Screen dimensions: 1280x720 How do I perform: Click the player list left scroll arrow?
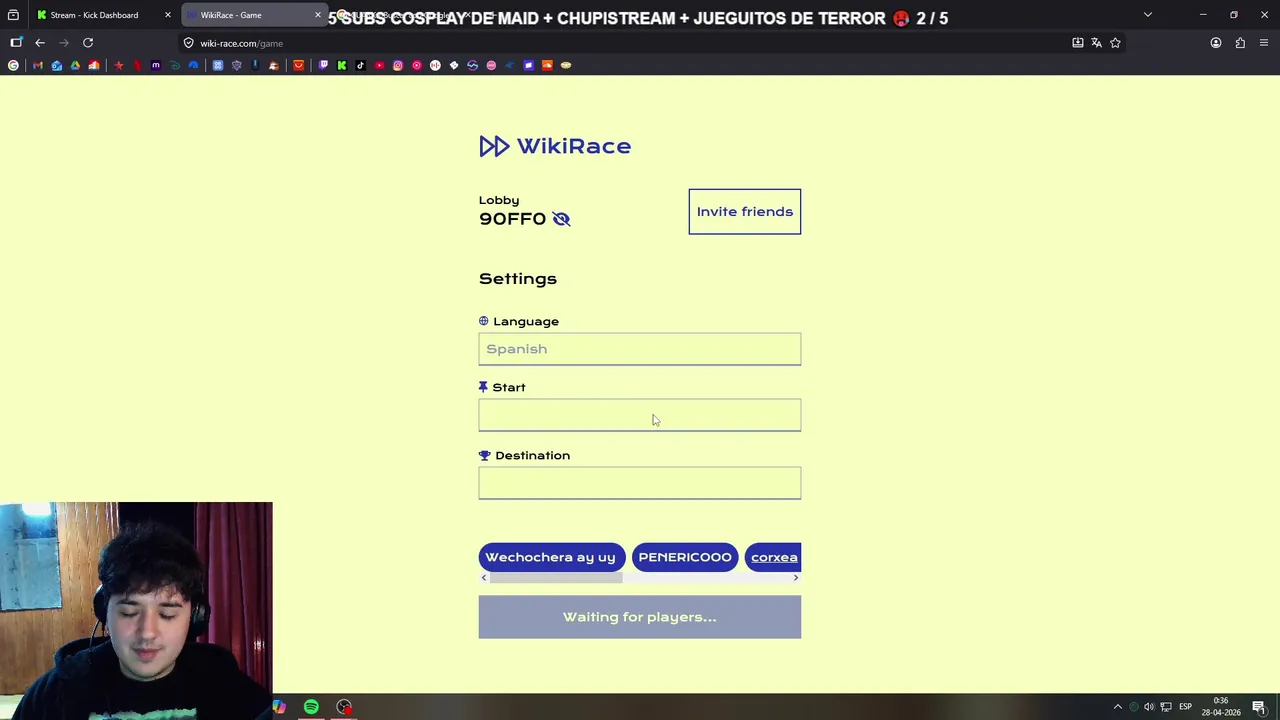[x=484, y=578]
